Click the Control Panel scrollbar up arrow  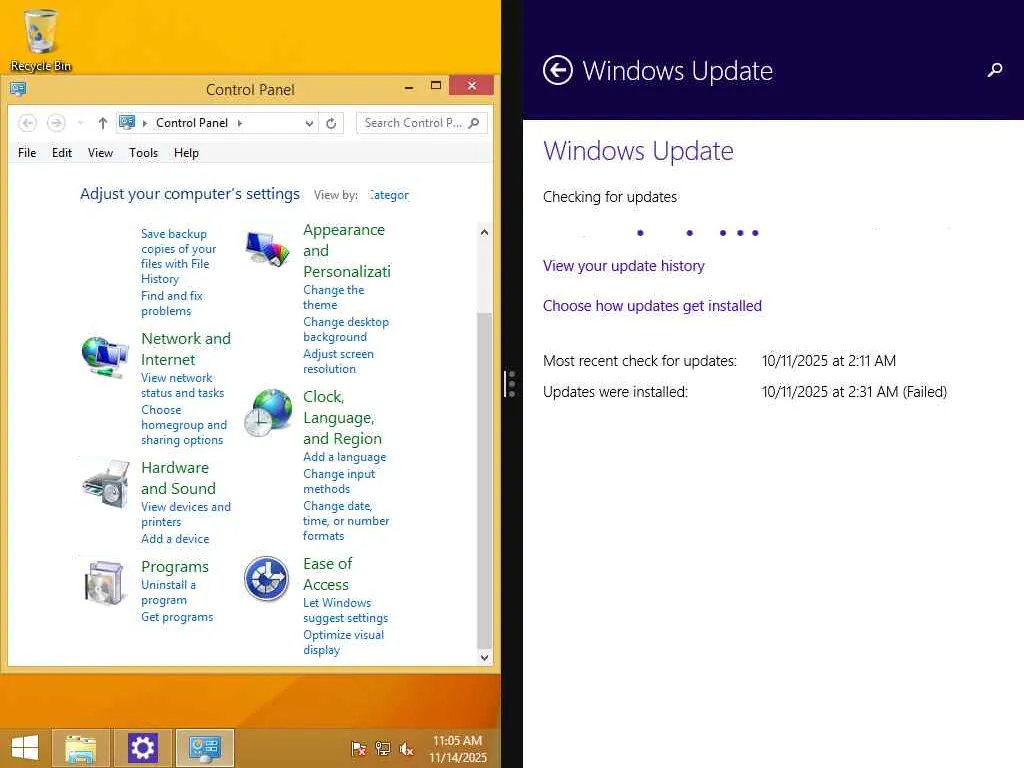(484, 232)
